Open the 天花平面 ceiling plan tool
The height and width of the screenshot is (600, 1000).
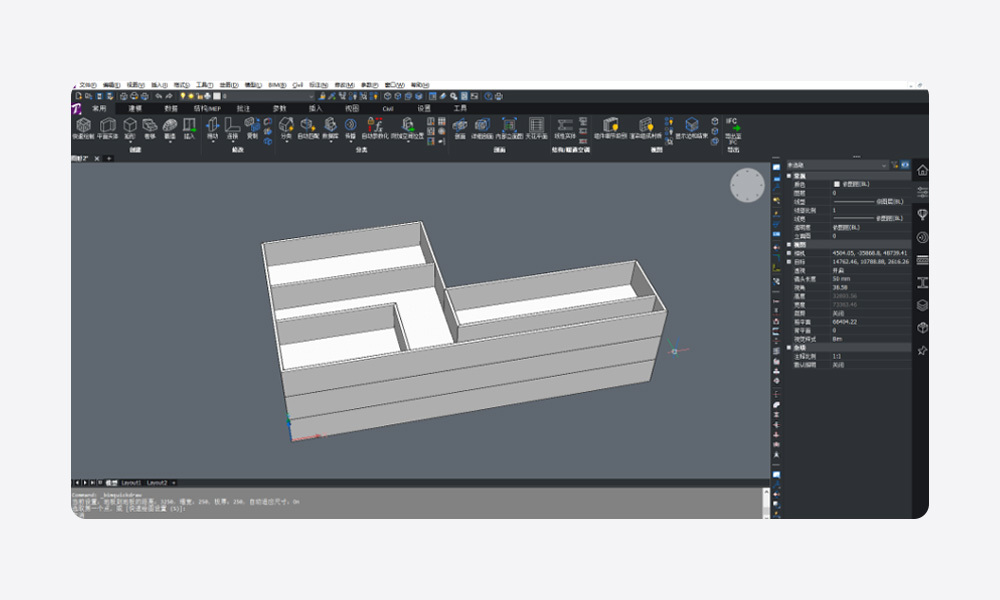point(536,128)
